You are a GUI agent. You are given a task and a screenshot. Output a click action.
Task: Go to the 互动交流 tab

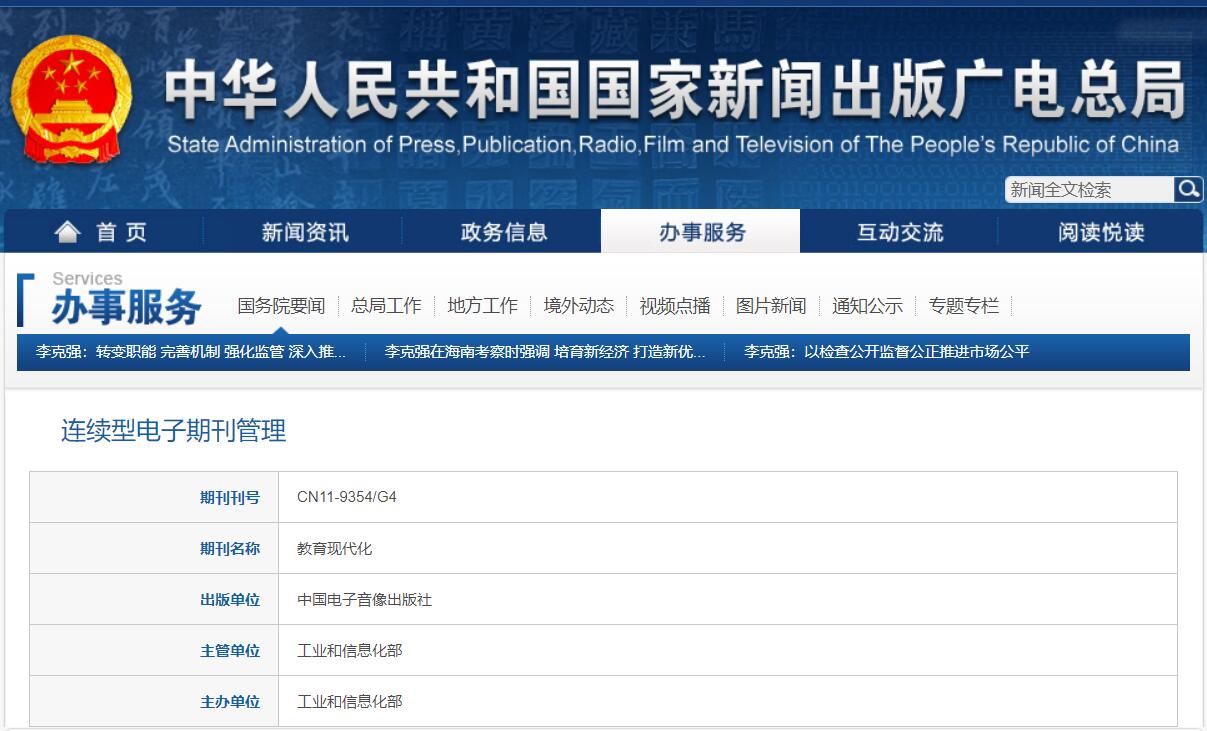[900, 232]
